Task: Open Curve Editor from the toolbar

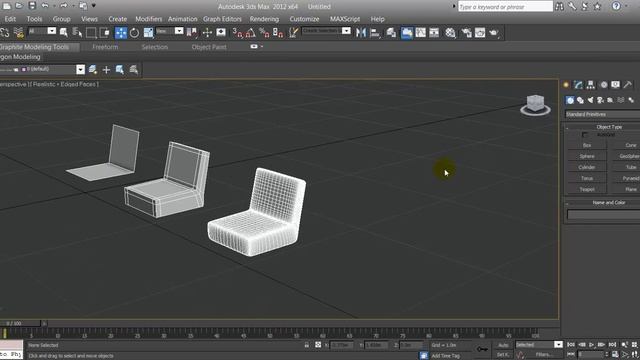Action: coord(420,33)
